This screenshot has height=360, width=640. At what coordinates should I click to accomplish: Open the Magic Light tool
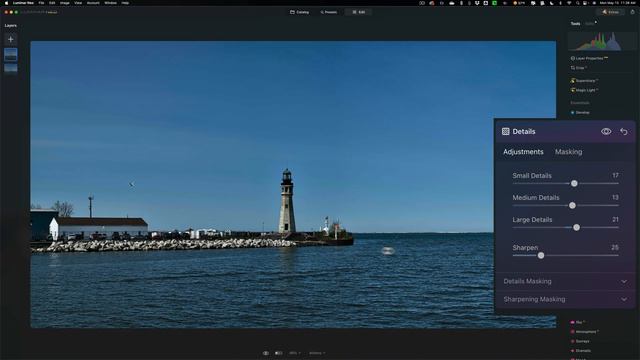coord(584,90)
